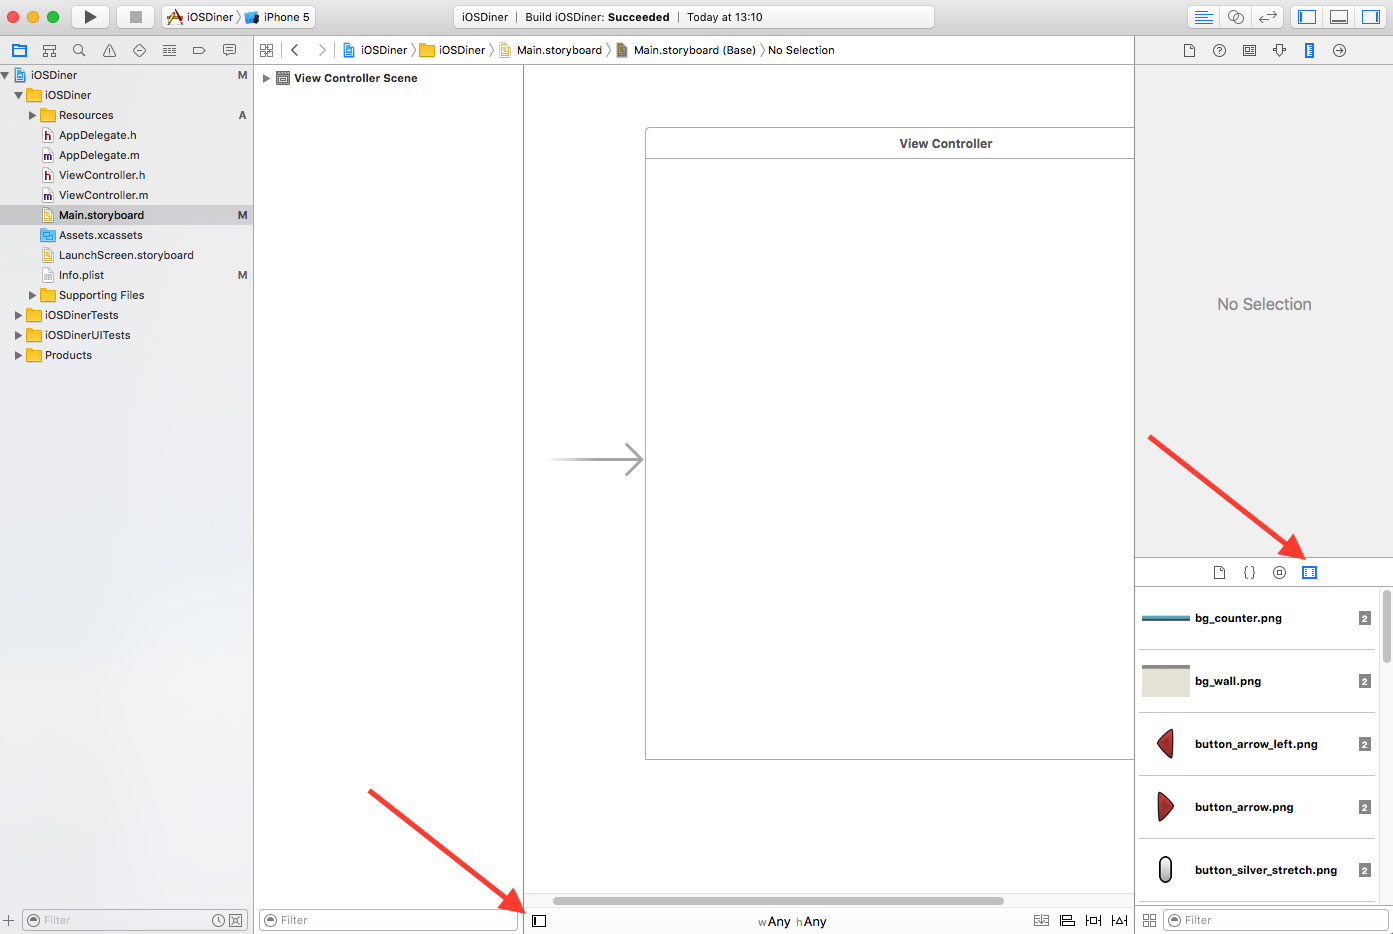Select Main.storyboard in the jump bar
This screenshot has height=934, width=1393.
click(x=551, y=50)
